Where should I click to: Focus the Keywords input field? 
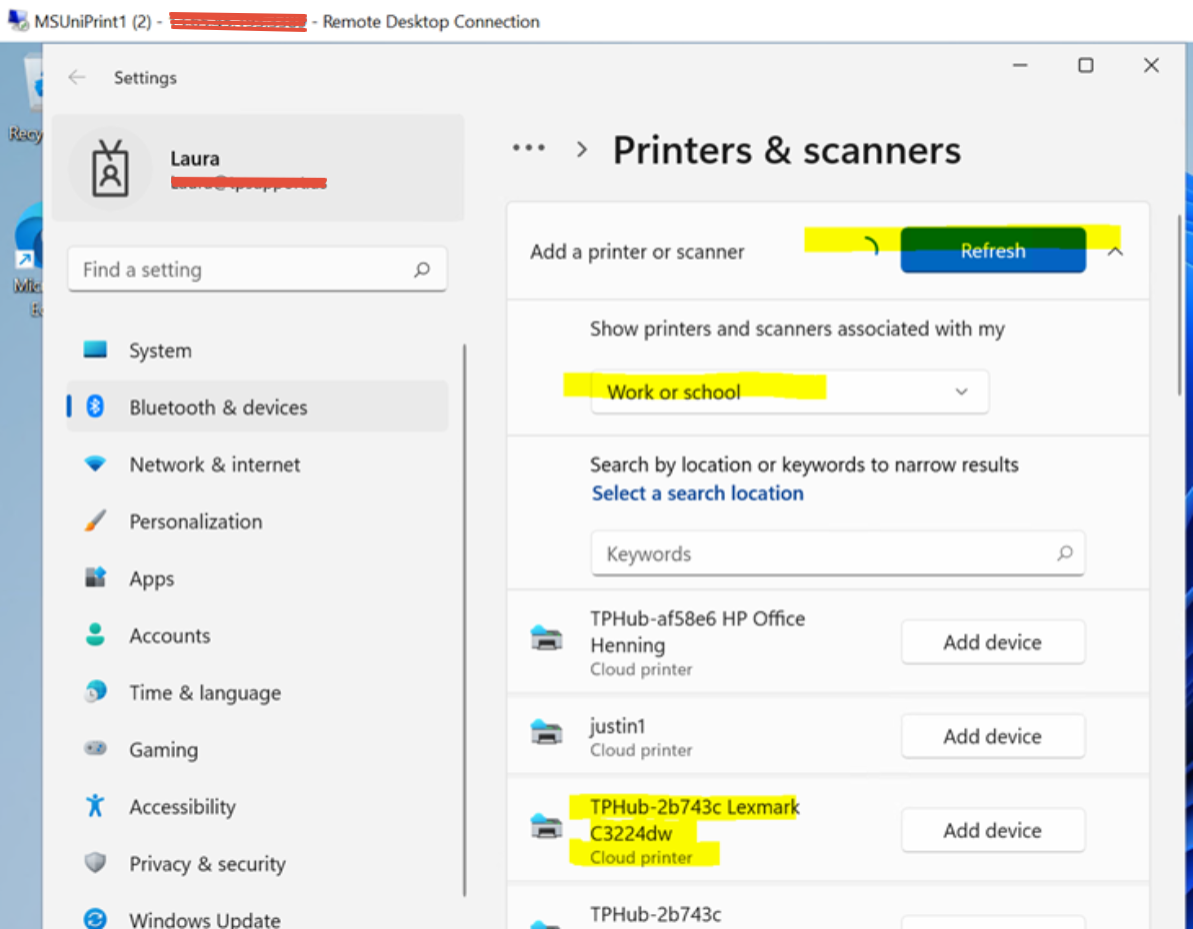click(838, 553)
